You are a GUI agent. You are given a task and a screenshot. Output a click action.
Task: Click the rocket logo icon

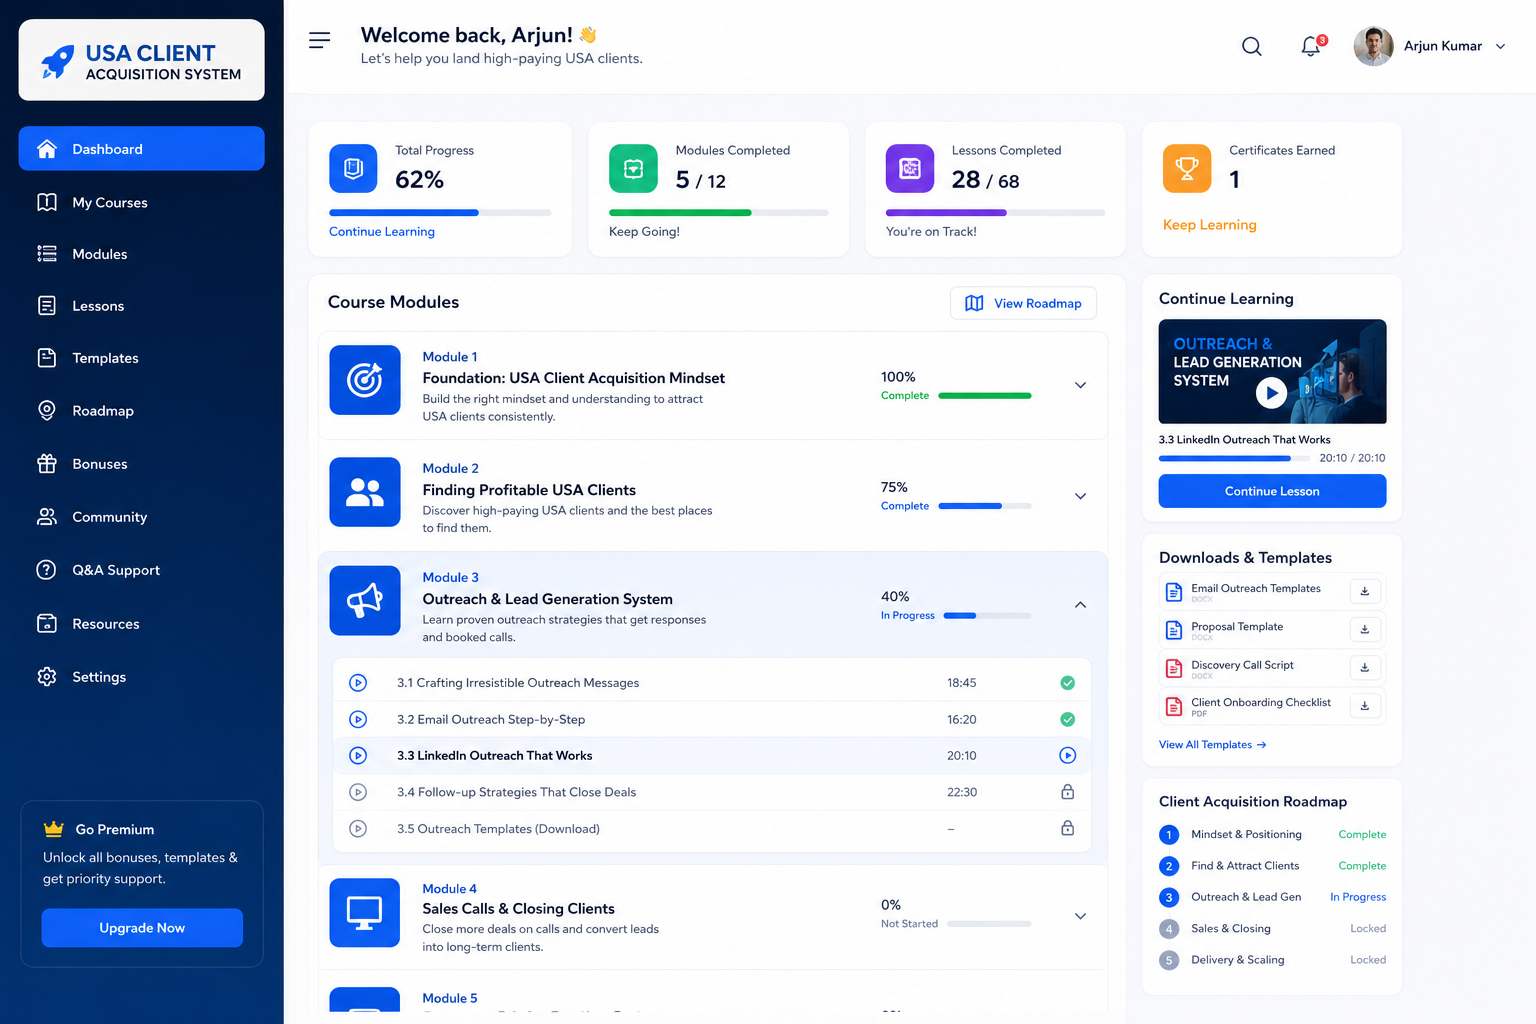(58, 61)
